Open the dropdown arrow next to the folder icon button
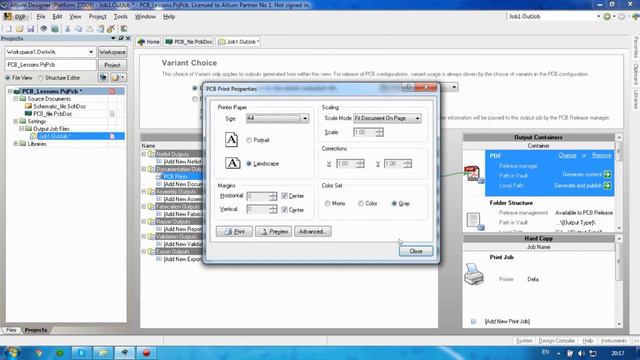This screenshot has height=360, width=640. [122, 77]
